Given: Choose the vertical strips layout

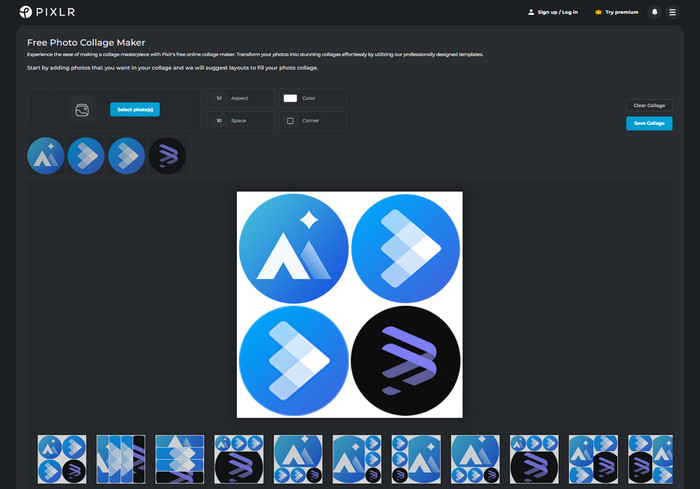Looking at the screenshot, I should click(x=121, y=460).
